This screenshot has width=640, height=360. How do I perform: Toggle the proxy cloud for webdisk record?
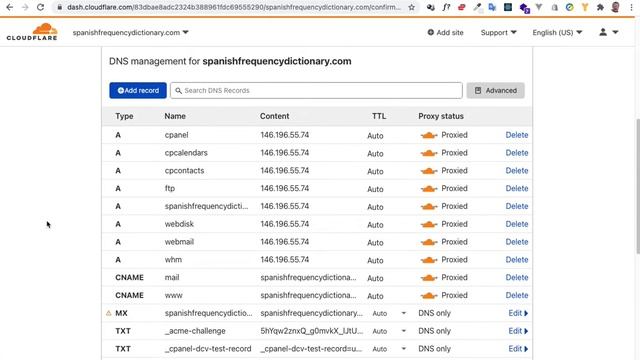[429, 224]
